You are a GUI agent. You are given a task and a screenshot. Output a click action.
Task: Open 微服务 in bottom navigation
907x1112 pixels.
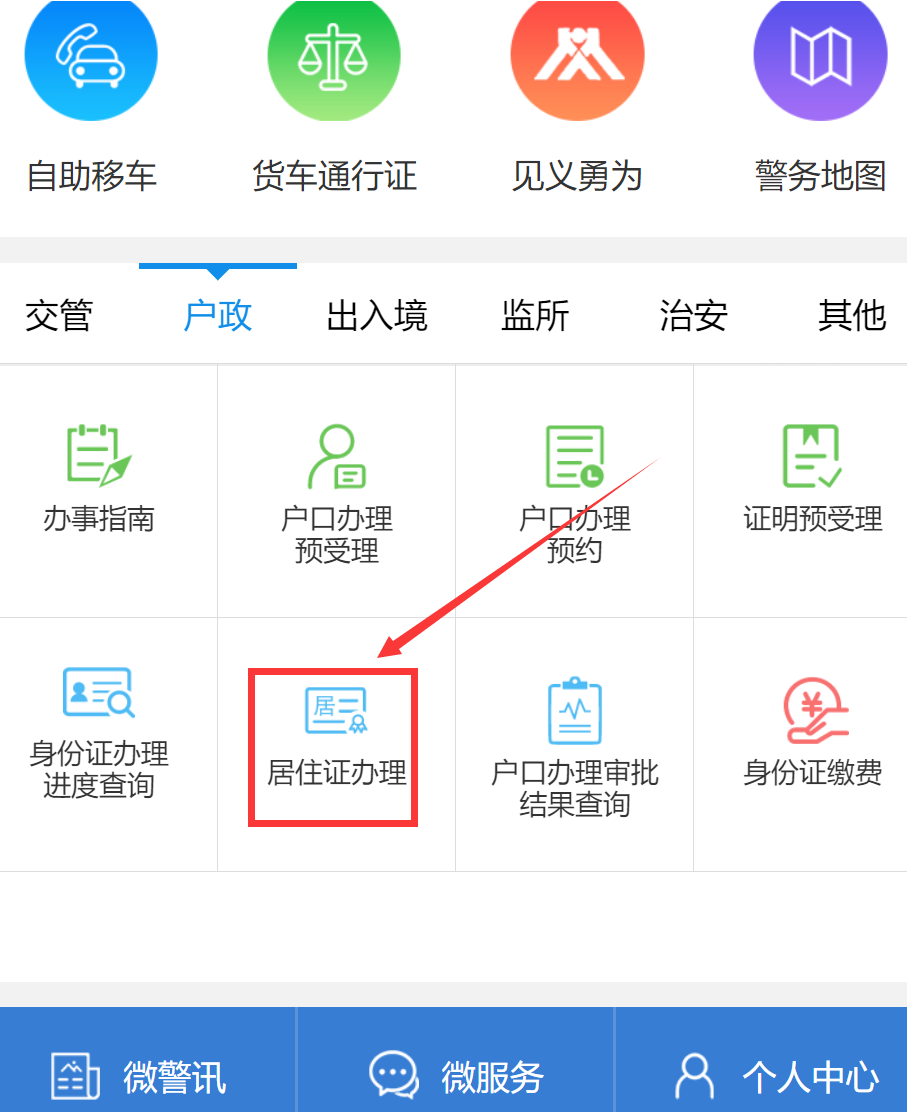coord(456,1076)
